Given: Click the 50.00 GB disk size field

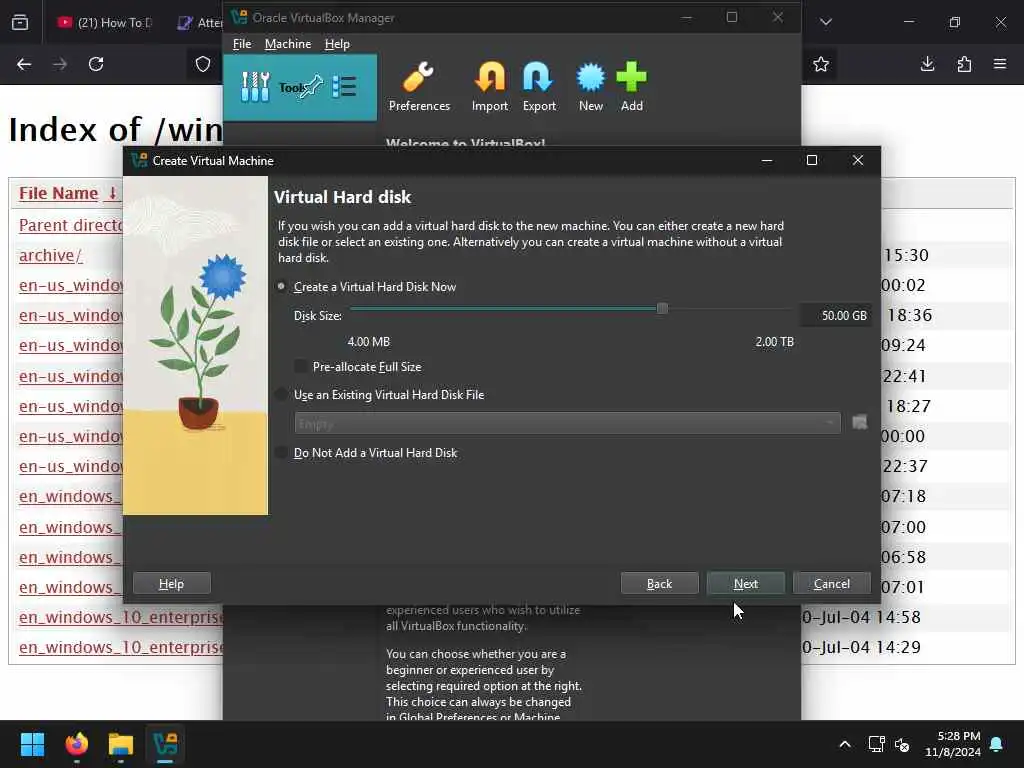Looking at the screenshot, I should click(x=836, y=315).
